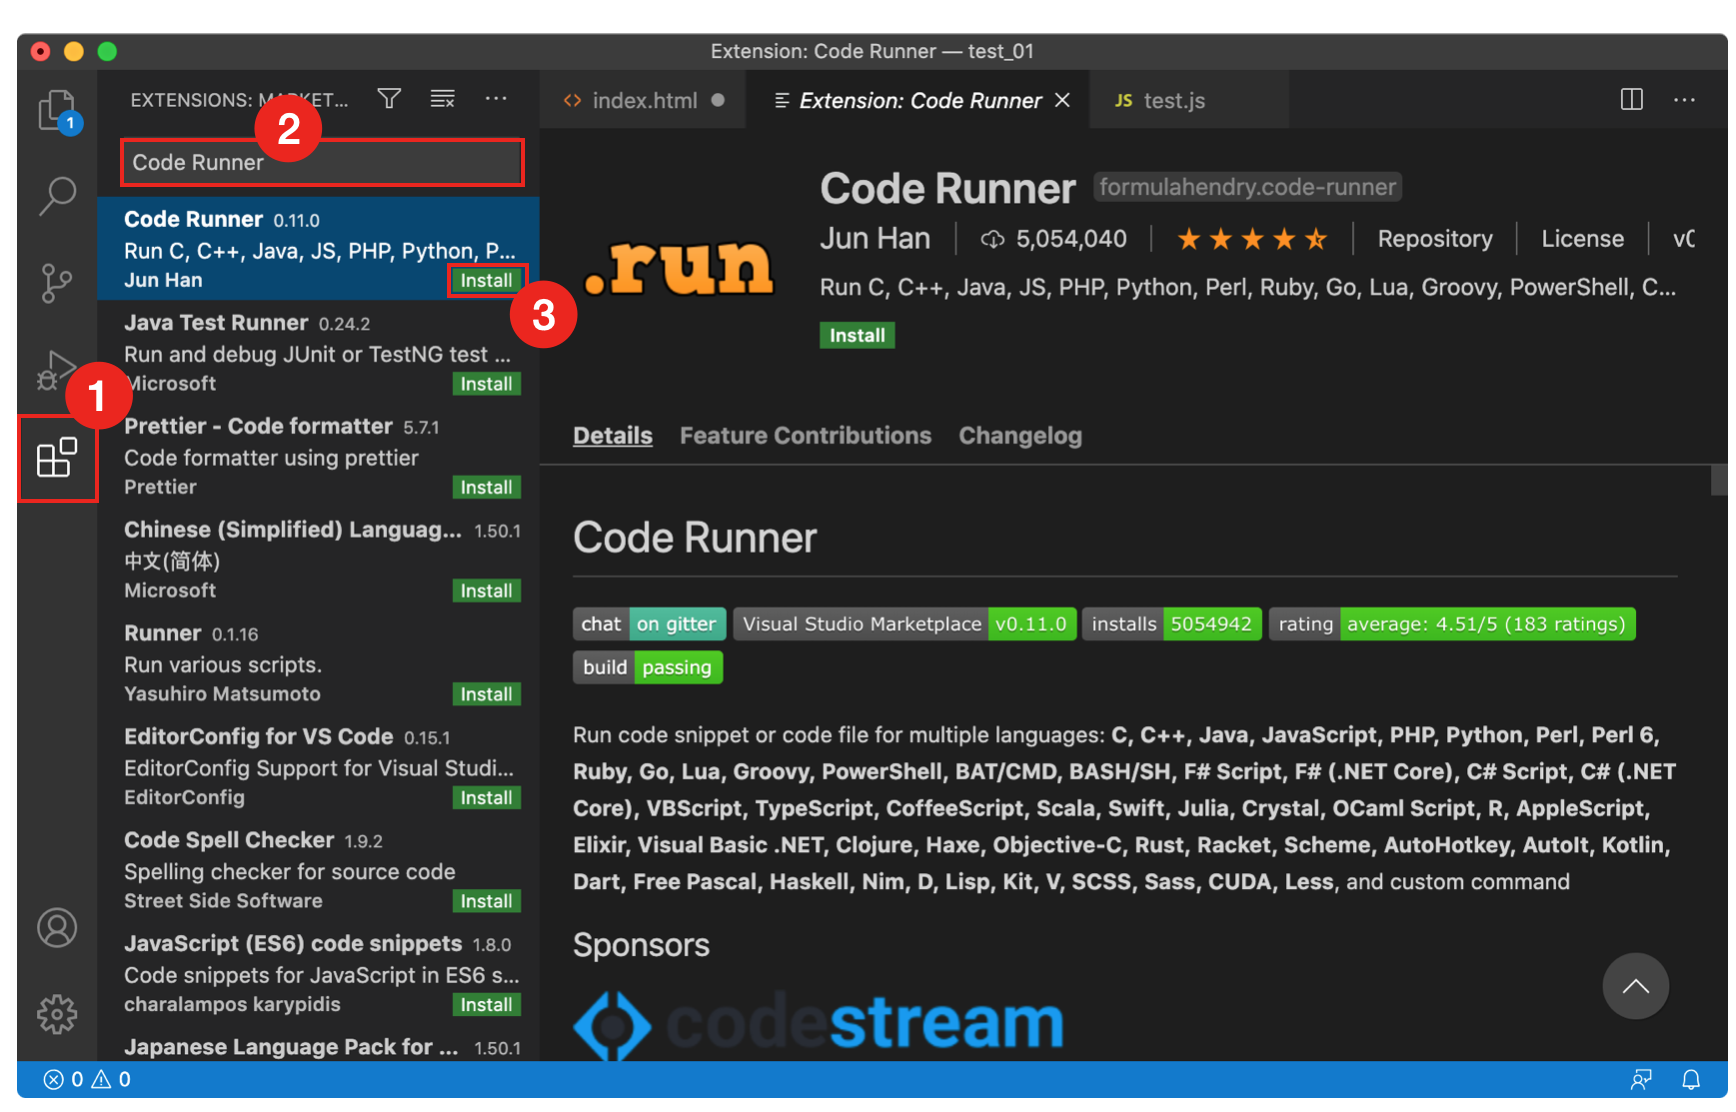Viewport: 1736px width, 1112px height.
Task: Open the Accounts menu icon
Action: pos(57,928)
